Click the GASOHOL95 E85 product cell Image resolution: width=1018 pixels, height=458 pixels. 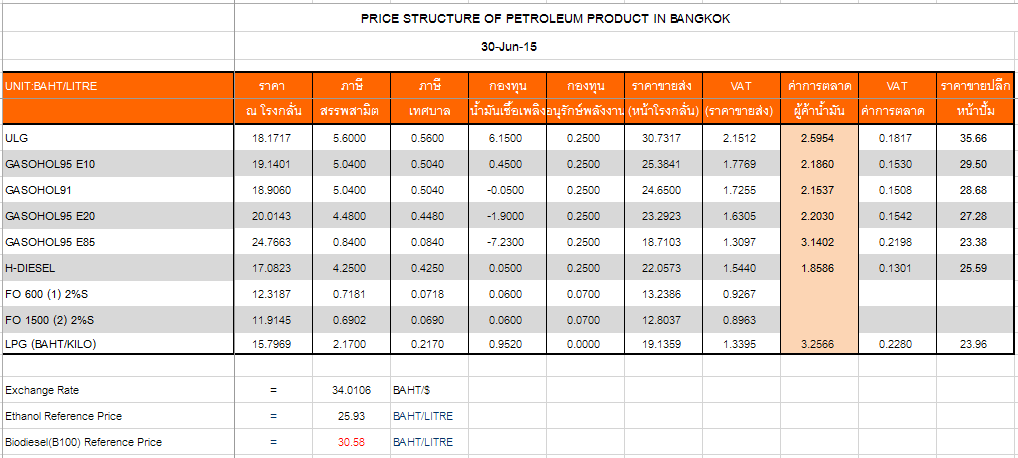coord(49,242)
